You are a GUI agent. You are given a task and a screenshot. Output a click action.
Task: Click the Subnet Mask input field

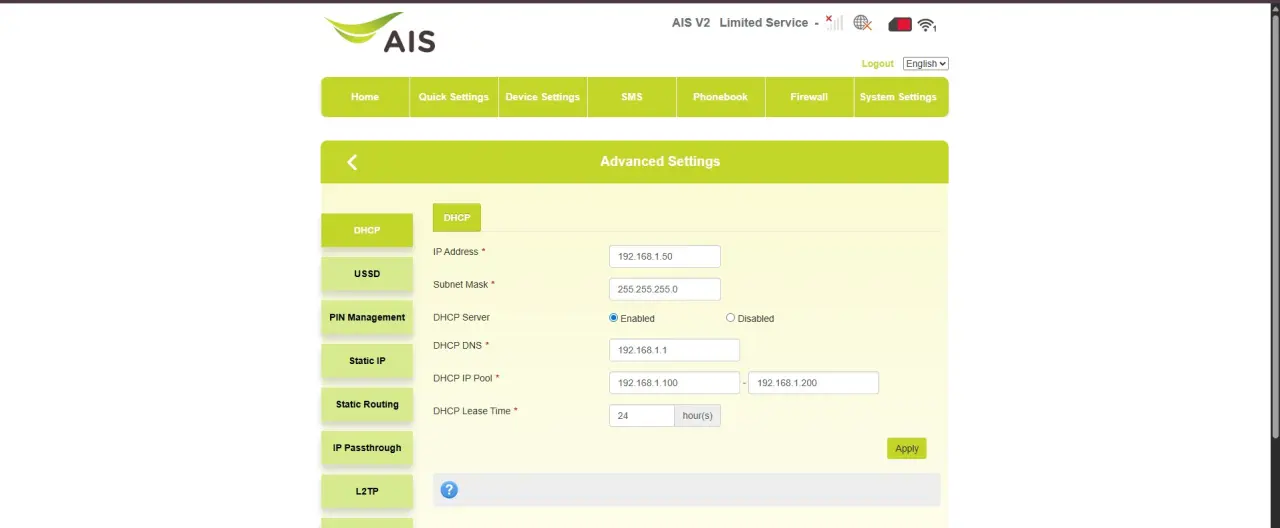665,289
